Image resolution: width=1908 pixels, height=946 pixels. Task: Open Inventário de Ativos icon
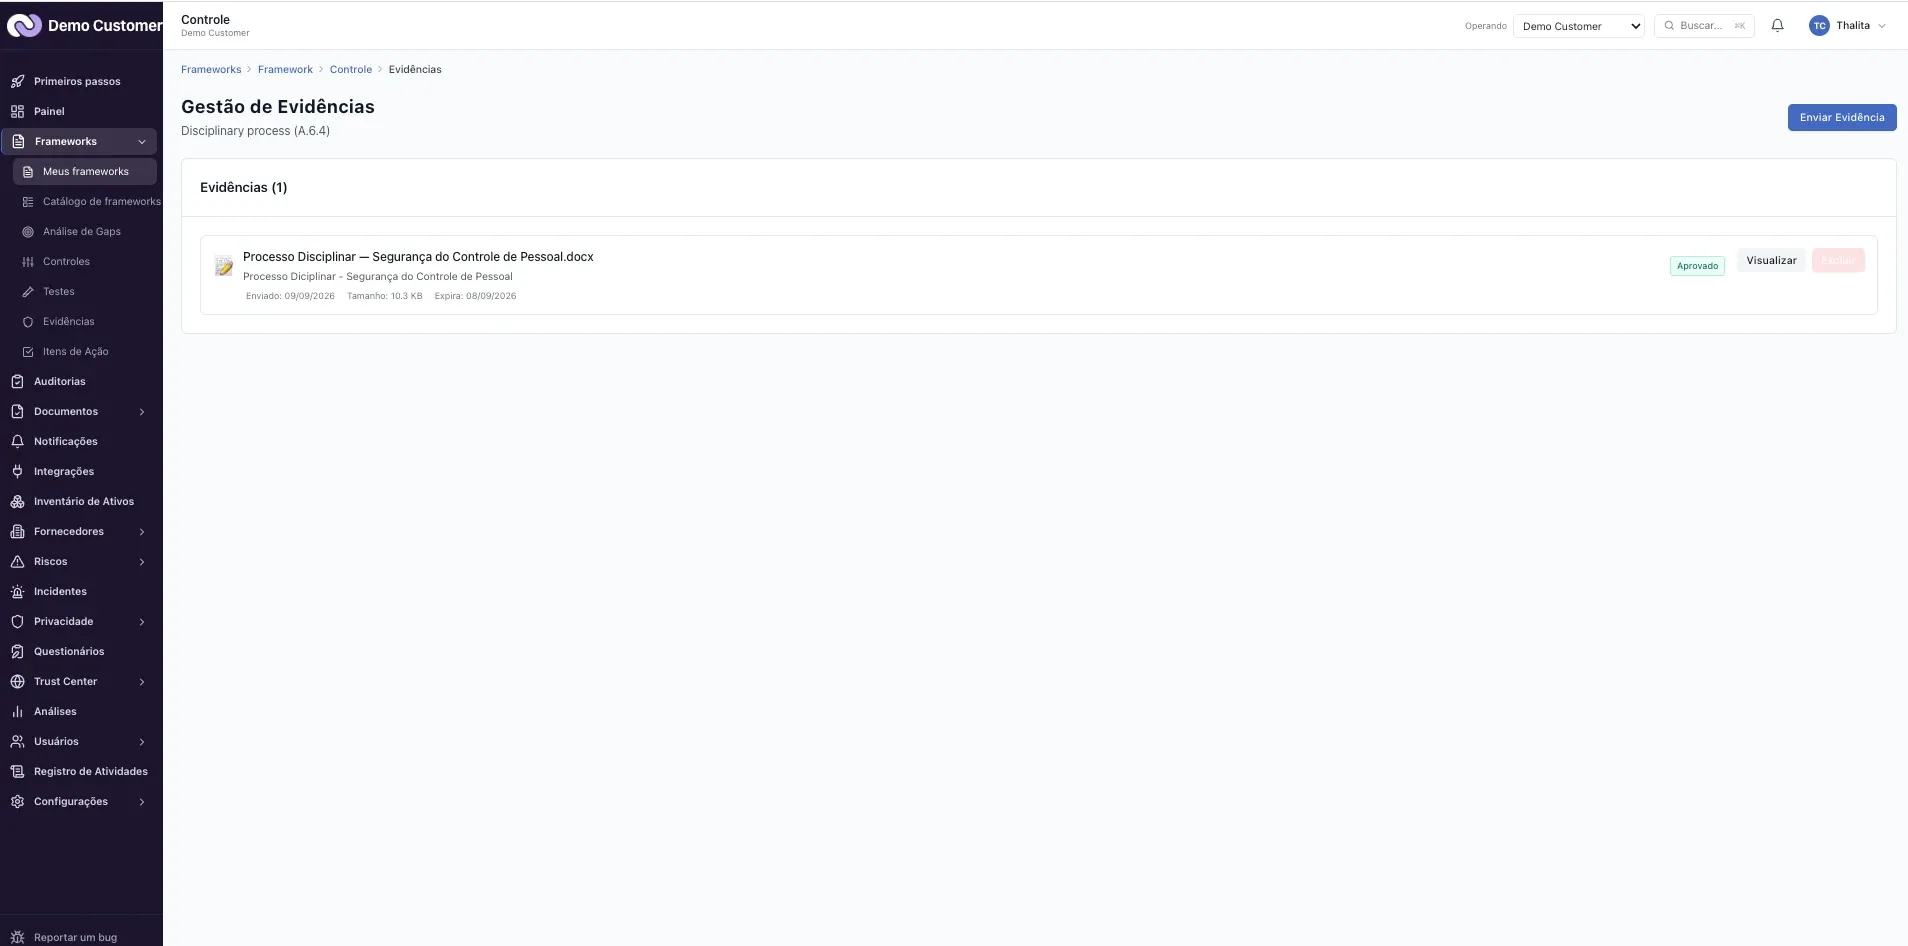coord(17,501)
